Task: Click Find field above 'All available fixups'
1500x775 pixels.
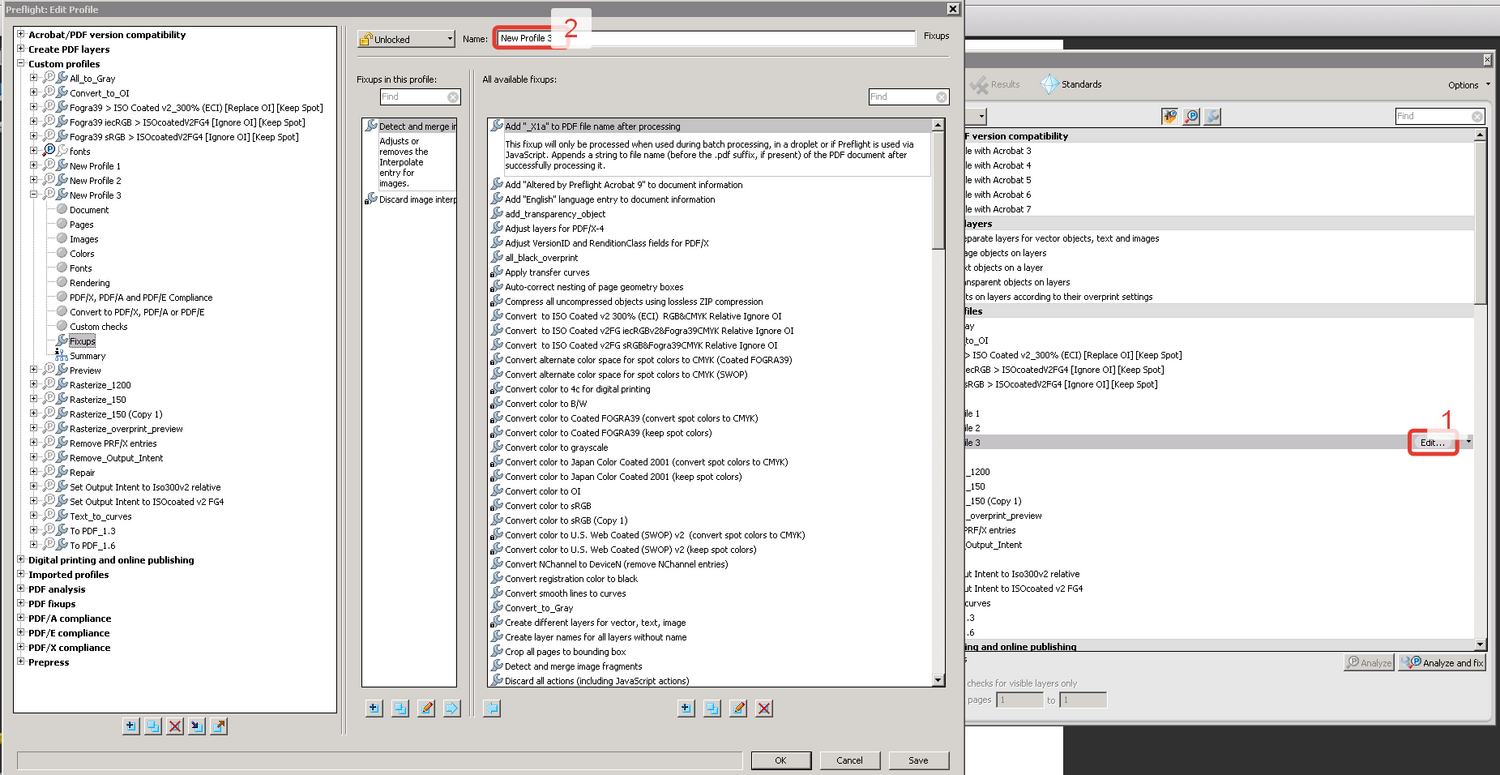Action: tap(908, 97)
